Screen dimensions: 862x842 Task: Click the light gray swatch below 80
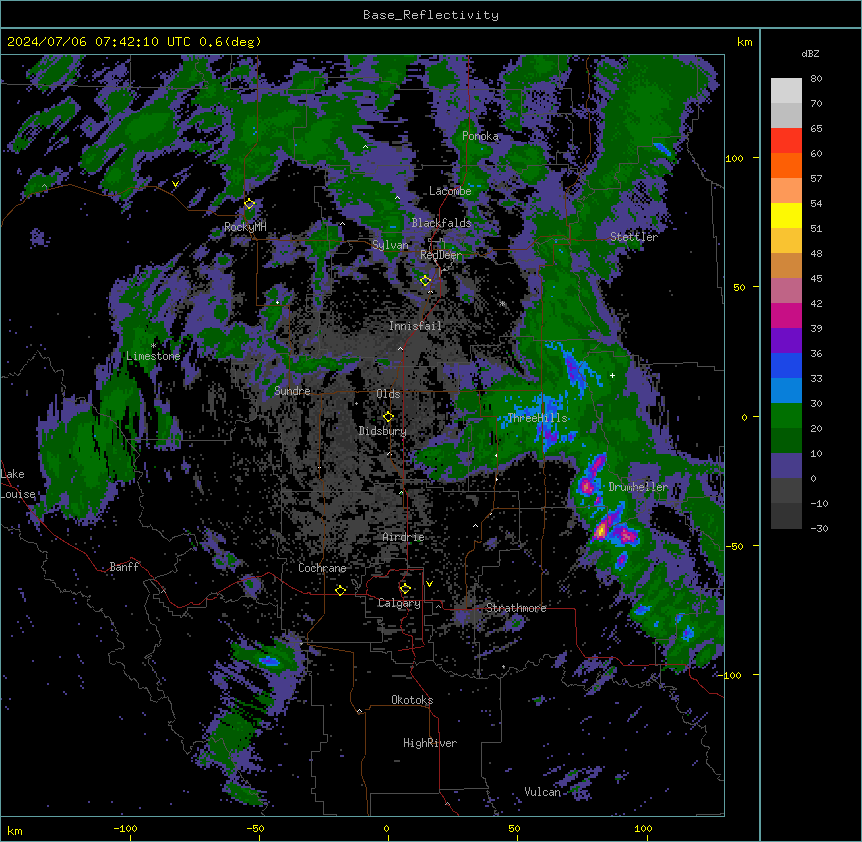pyautogui.click(x=786, y=91)
